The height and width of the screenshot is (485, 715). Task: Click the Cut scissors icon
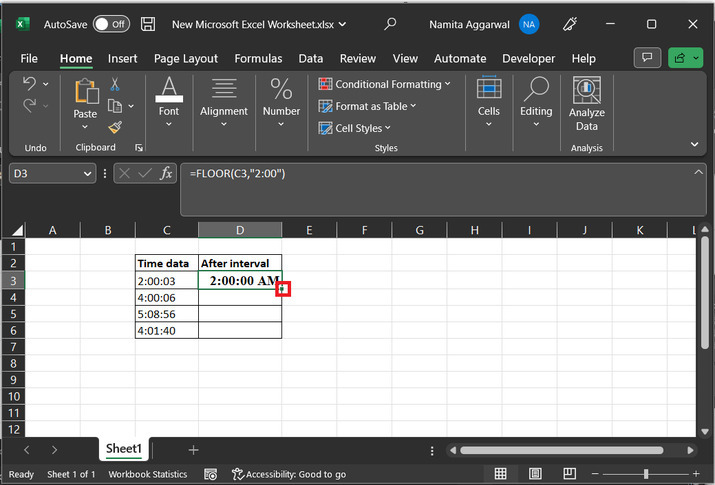point(114,84)
